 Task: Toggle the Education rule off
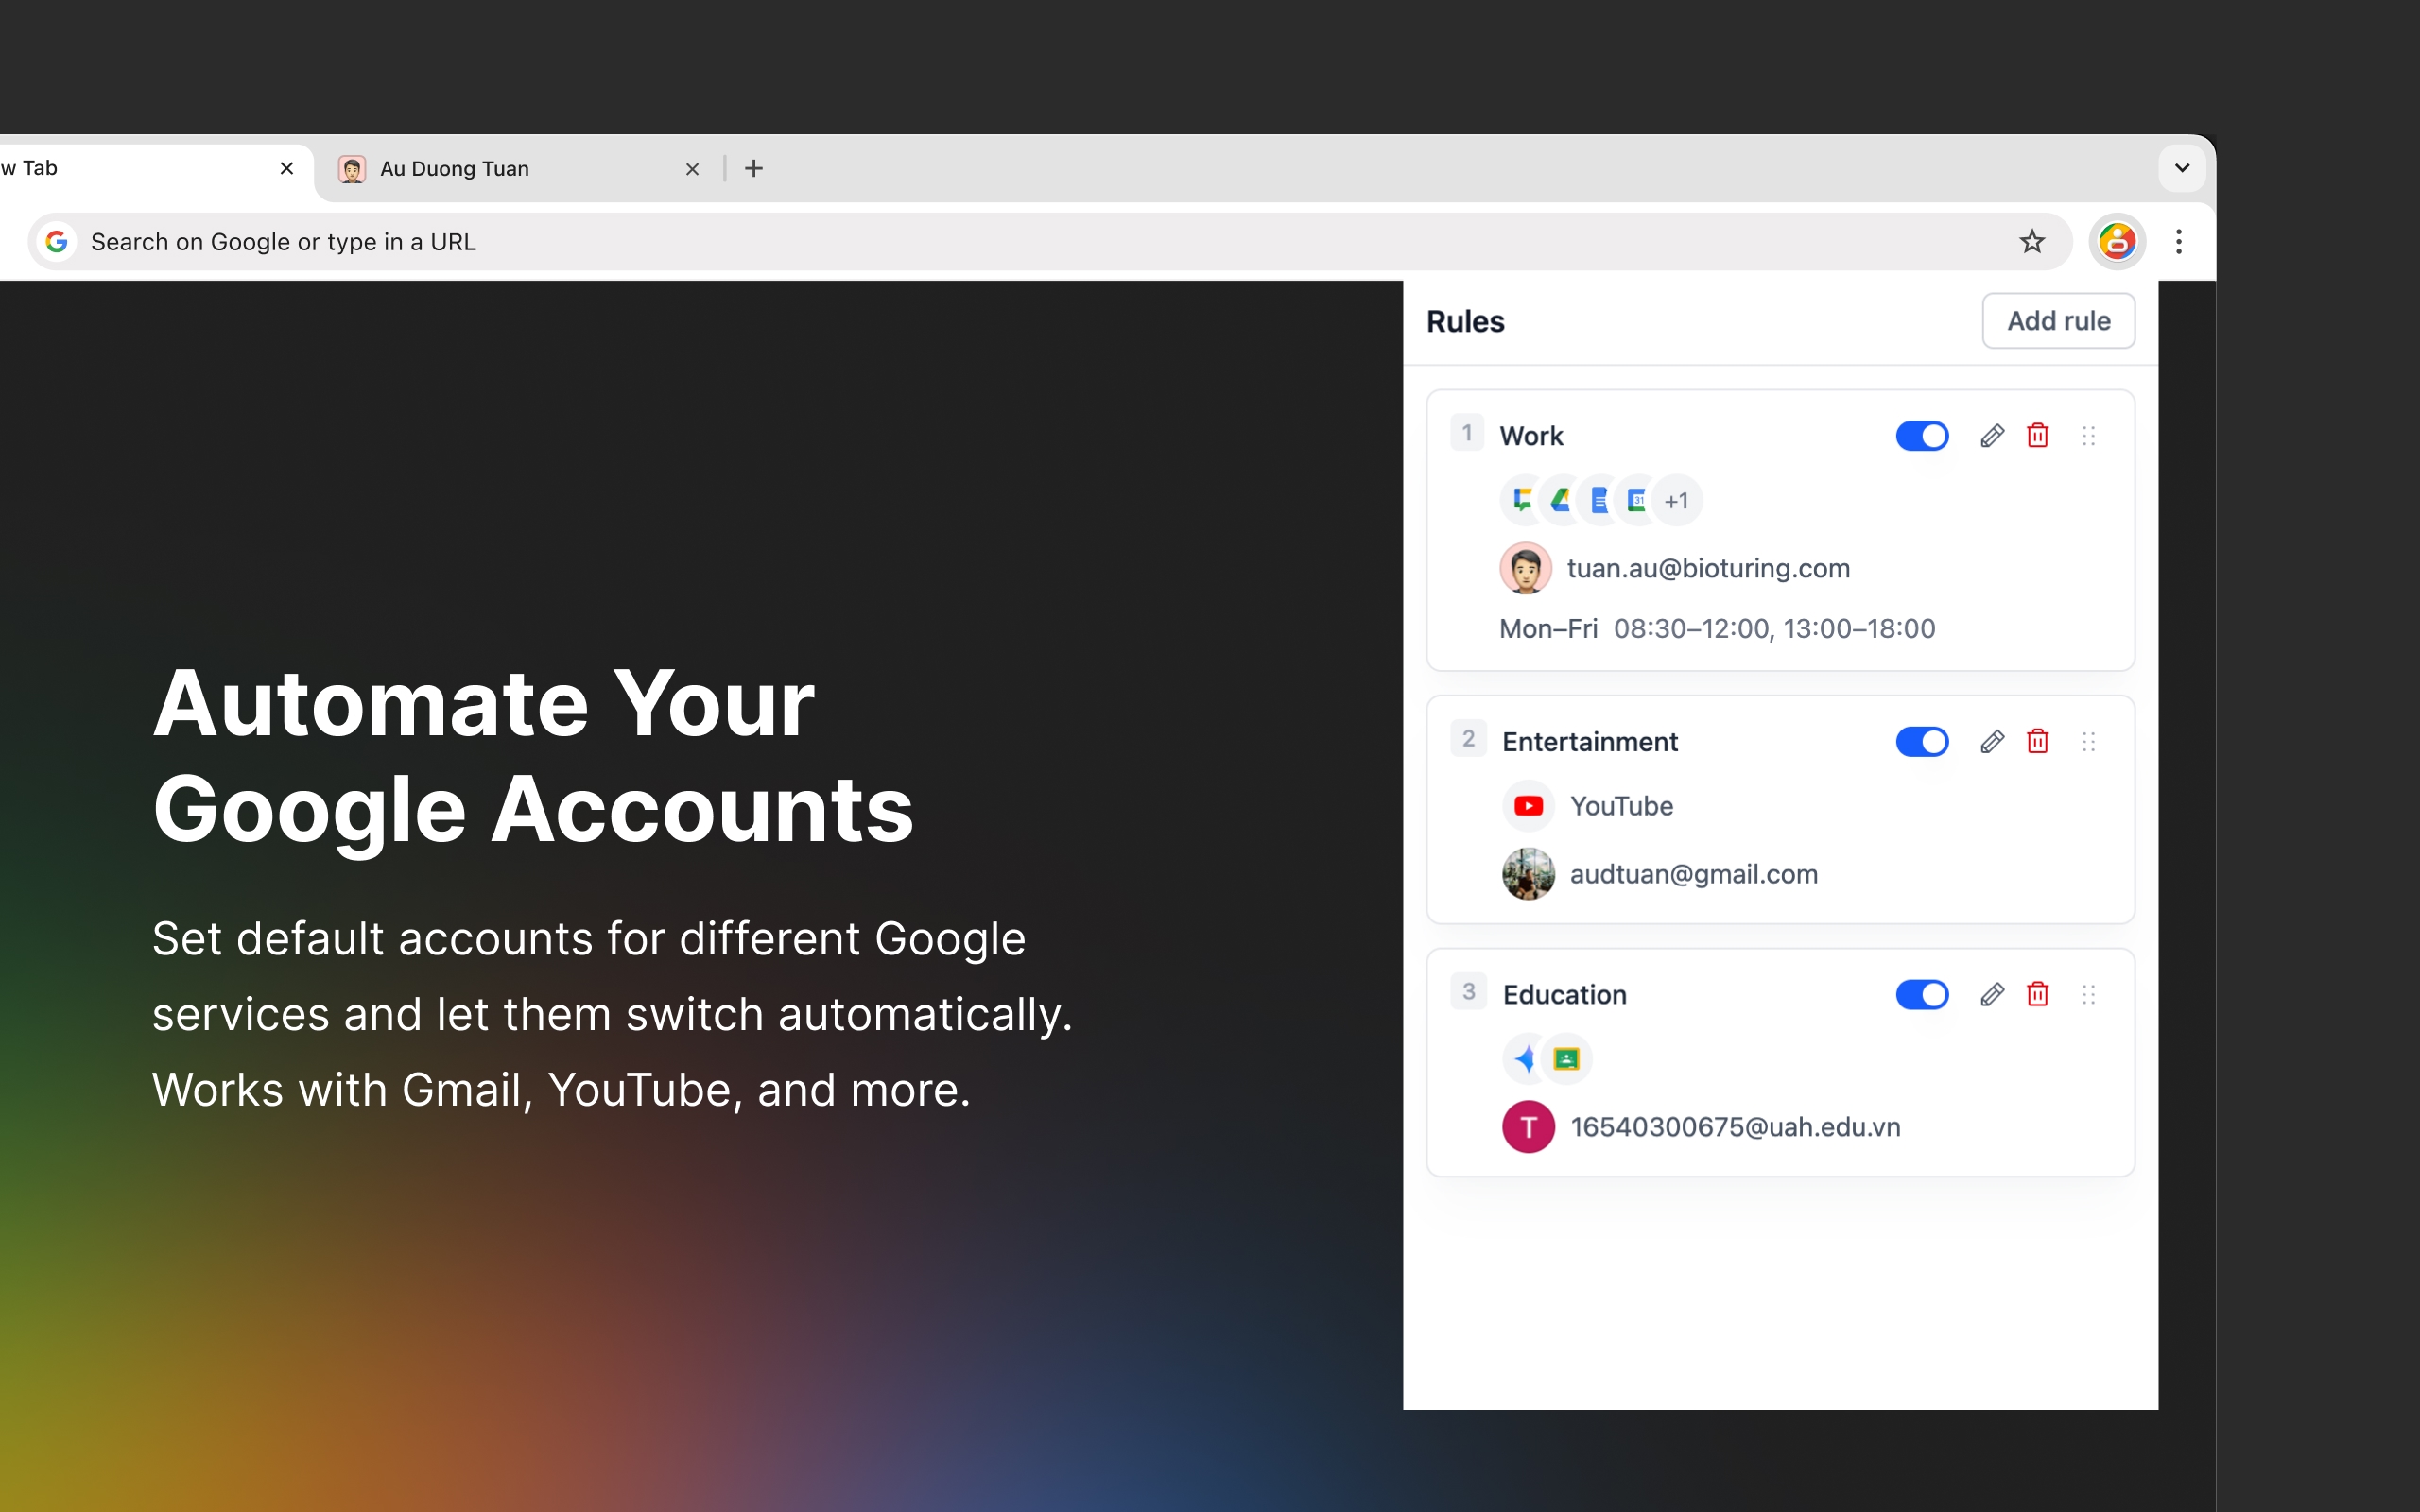tap(1921, 995)
